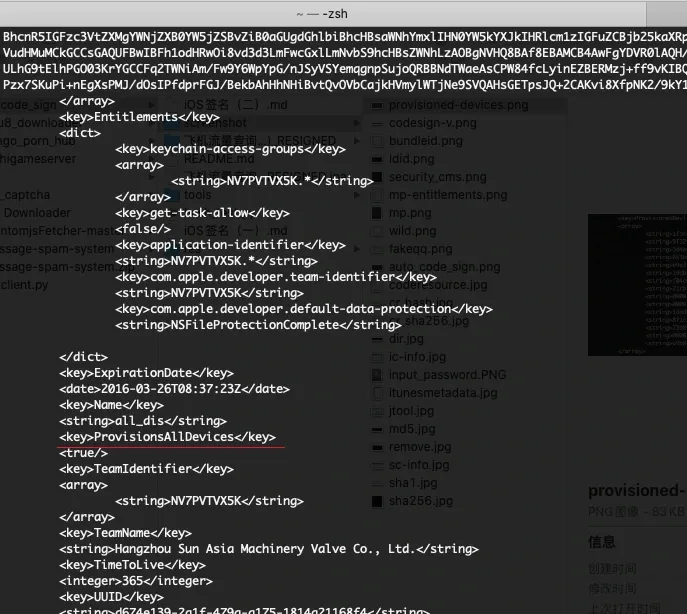Click the sc-info.jpg file icon

[x=377, y=465]
